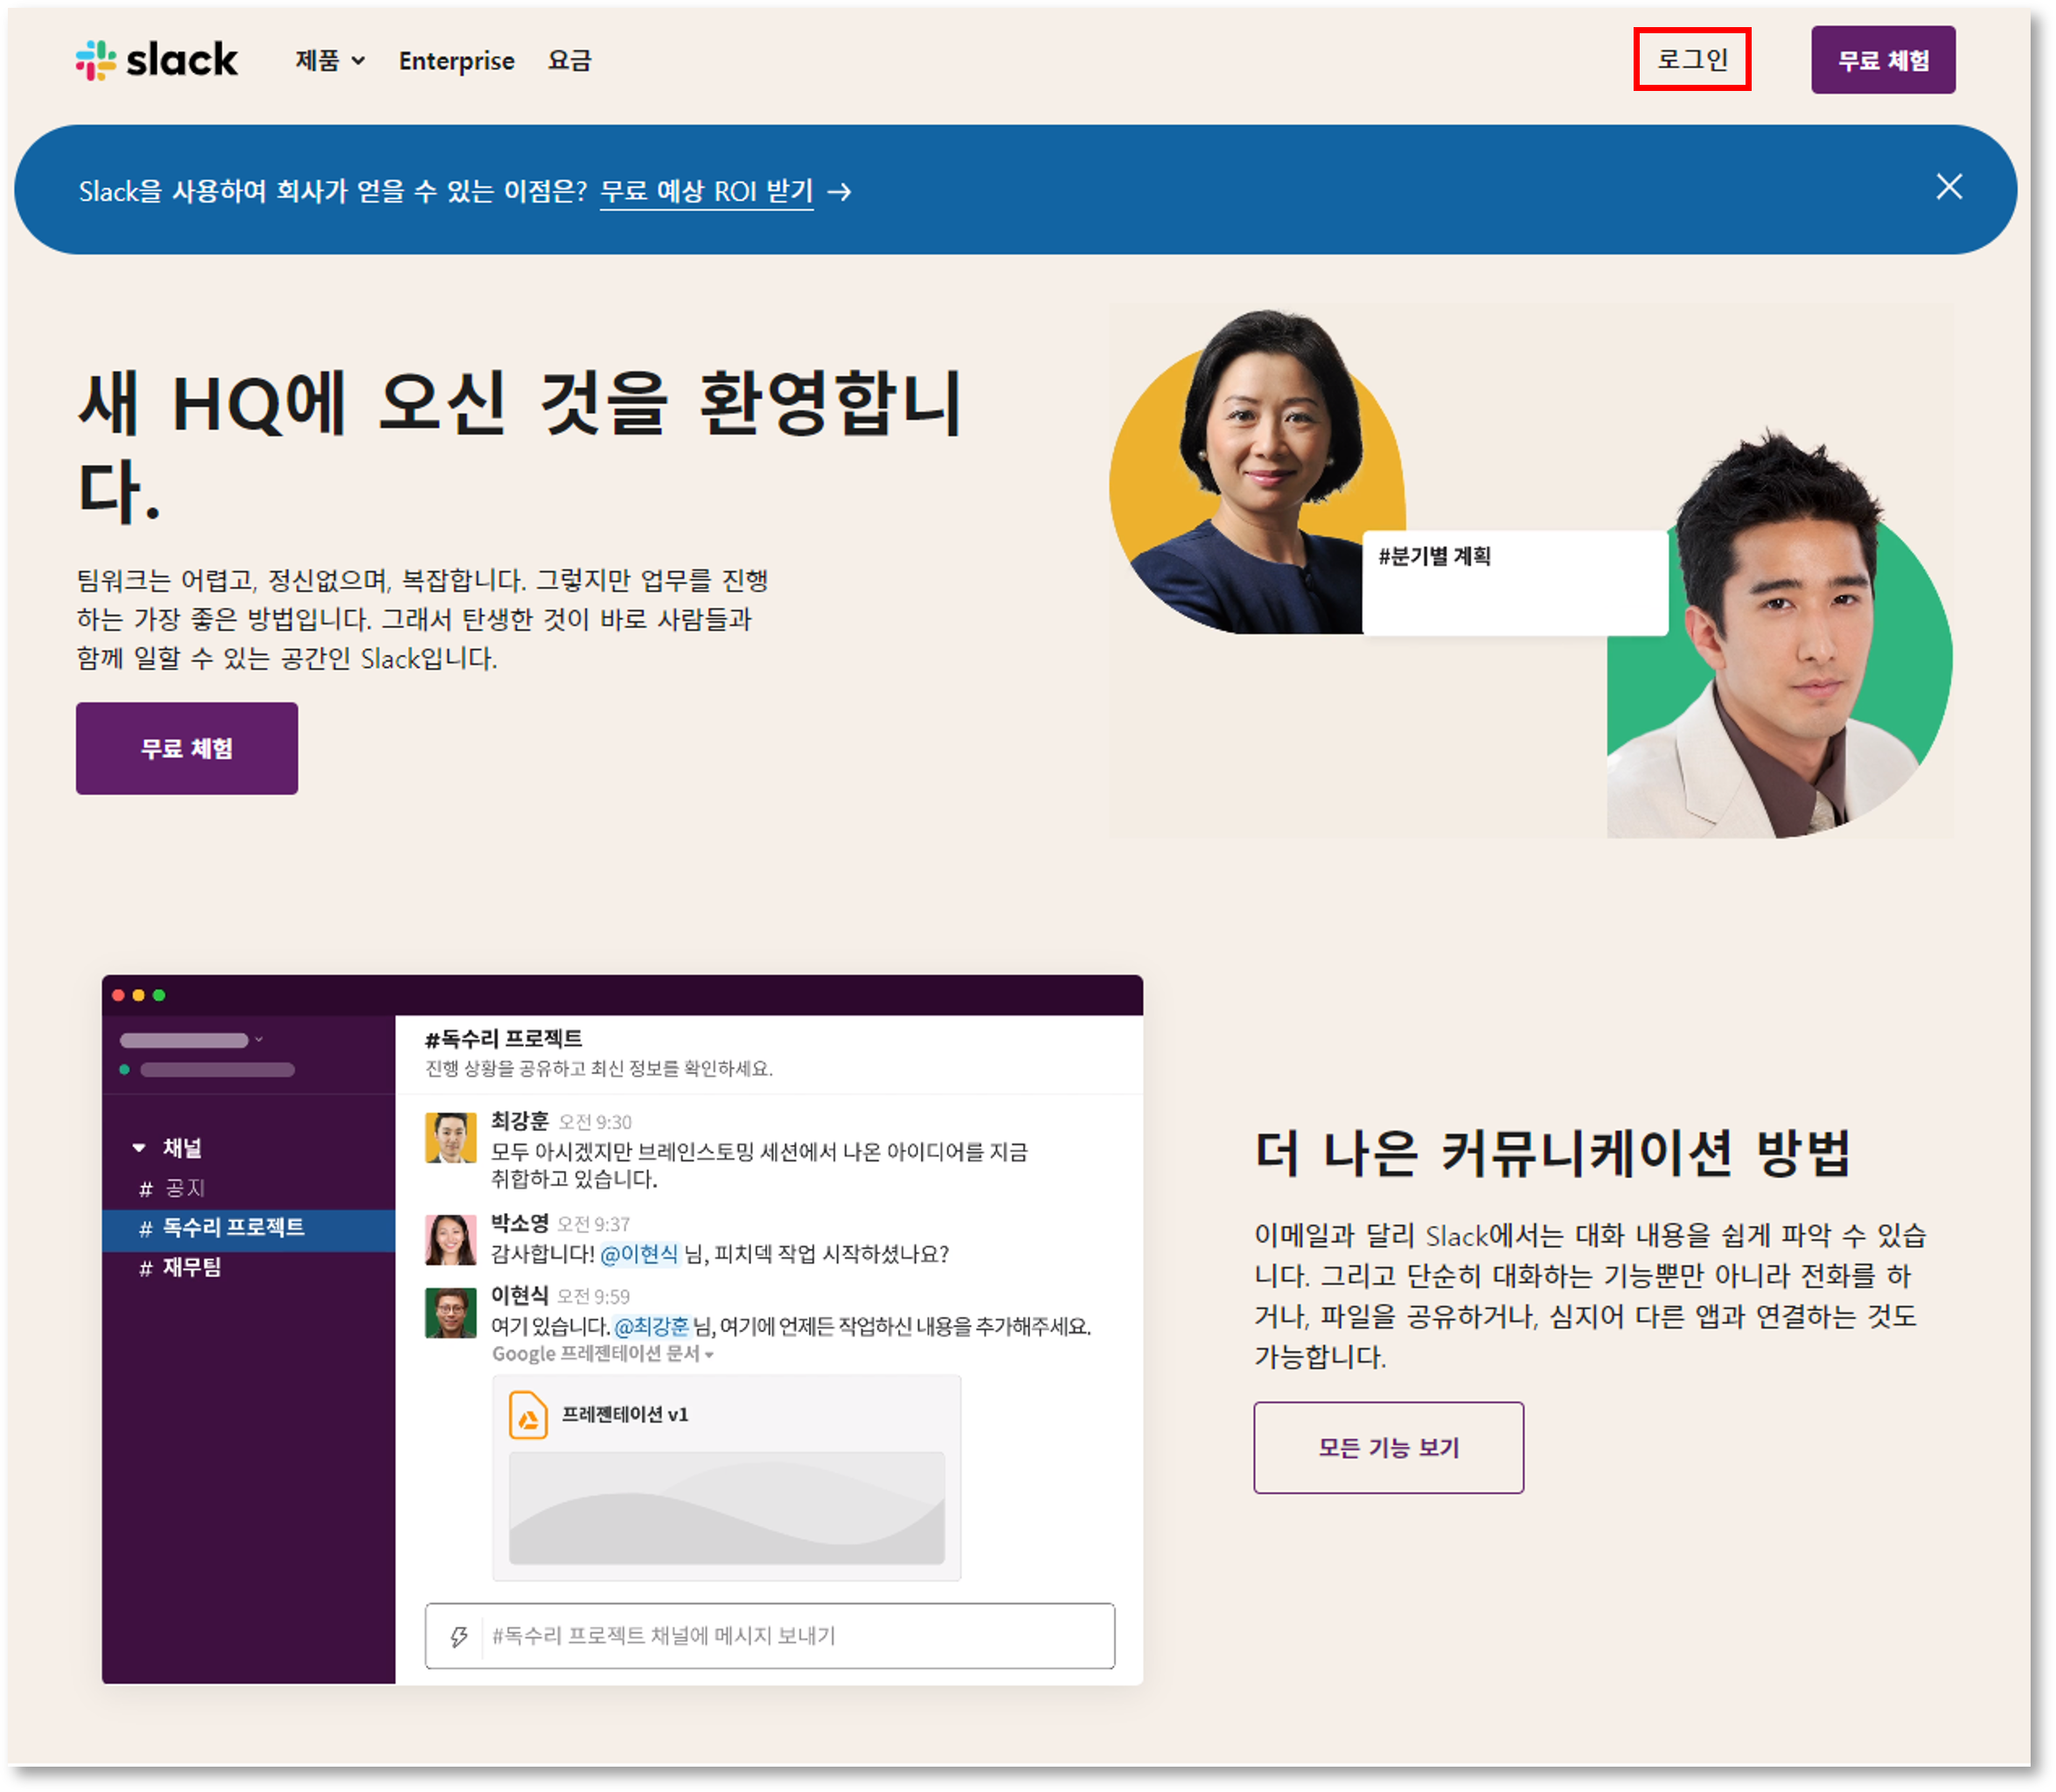Viewport: 2056px width, 1792px height.
Task: Open the 무료 예상 ROI 받기 link
Action: (x=706, y=191)
